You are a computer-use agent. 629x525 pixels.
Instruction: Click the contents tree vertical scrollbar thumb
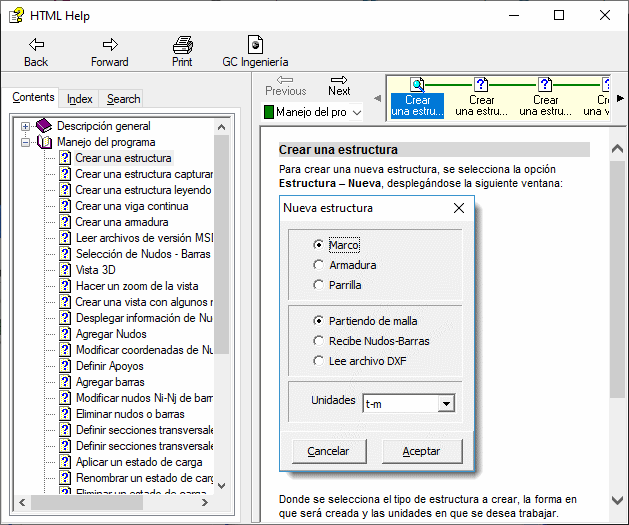click(x=221, y=245)
